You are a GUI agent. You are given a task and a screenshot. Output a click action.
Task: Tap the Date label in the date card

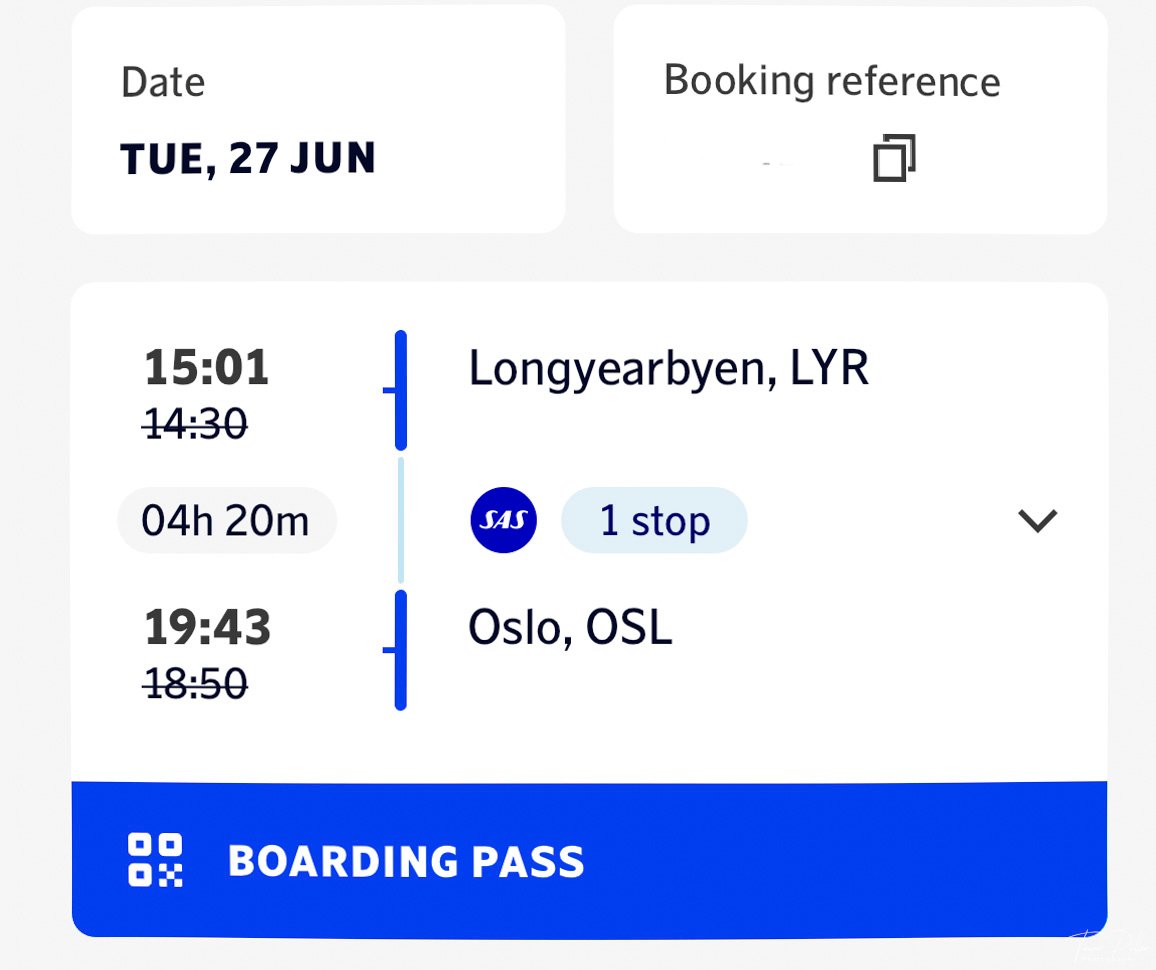point(163,82)
